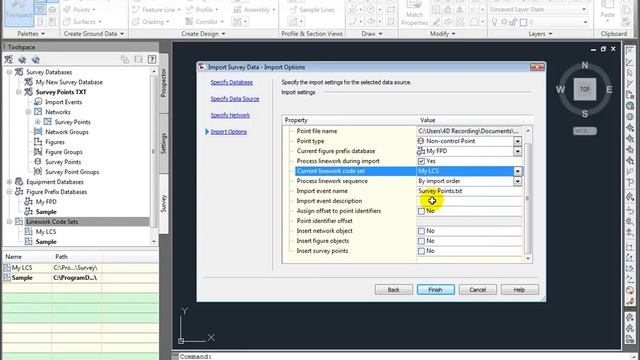The image size is (640, 360).
Task: Select My New Survey Database item
Action: pyautogui.click(x=69, y=82)
